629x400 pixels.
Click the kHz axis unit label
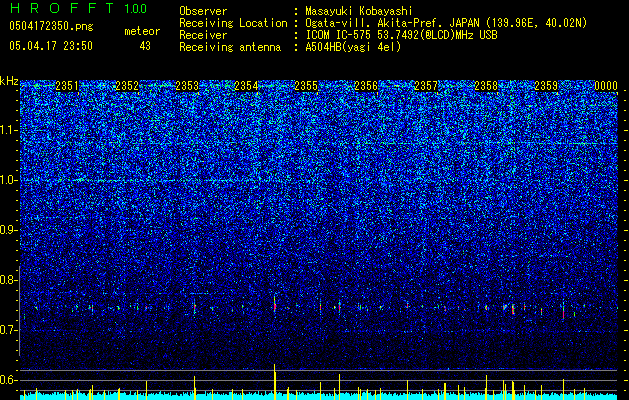(9, 81)
